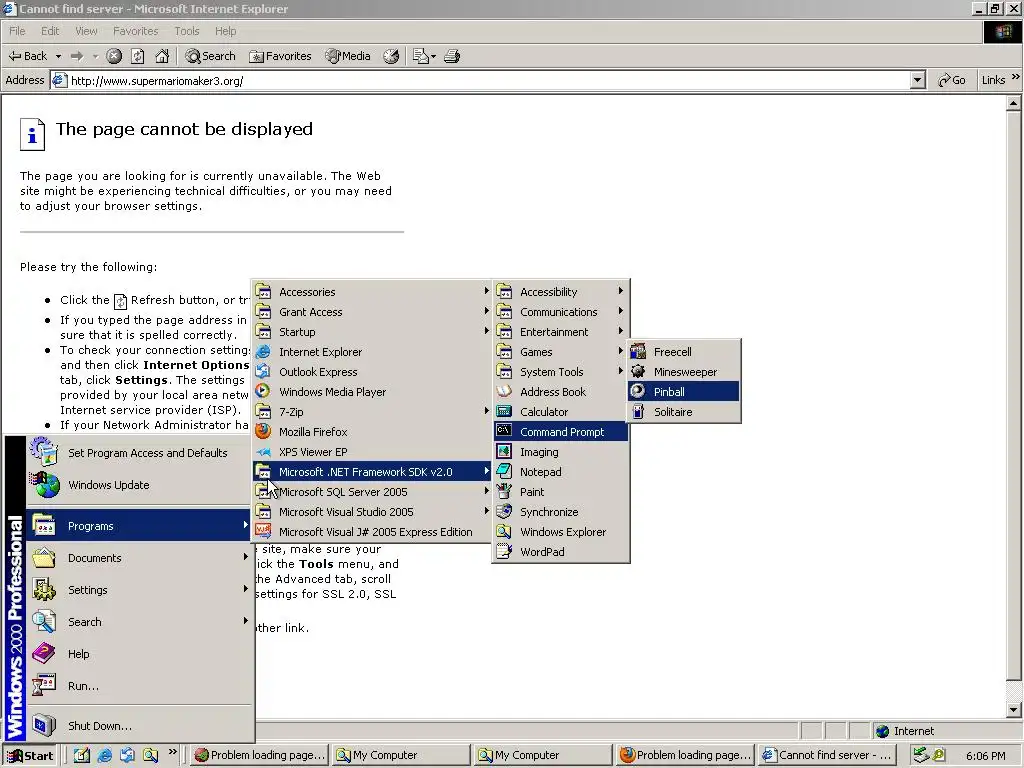Click the Windows Media Player icon
Viewport: 1024px width, 768px height.
click(x=263, y=392)
